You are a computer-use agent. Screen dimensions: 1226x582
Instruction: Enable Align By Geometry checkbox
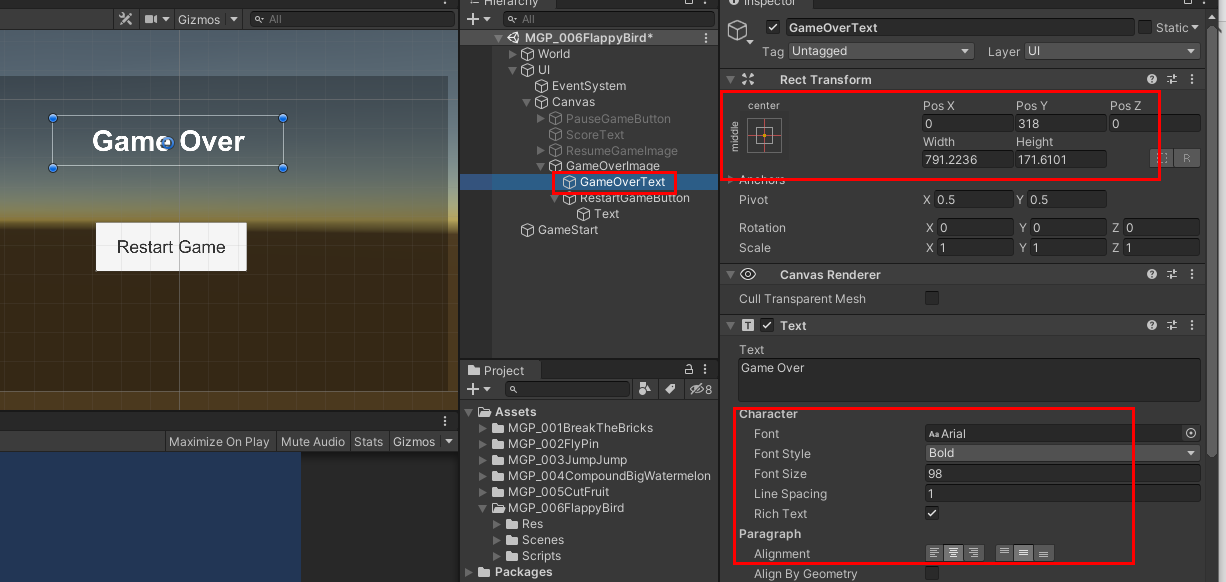[932, 573]
